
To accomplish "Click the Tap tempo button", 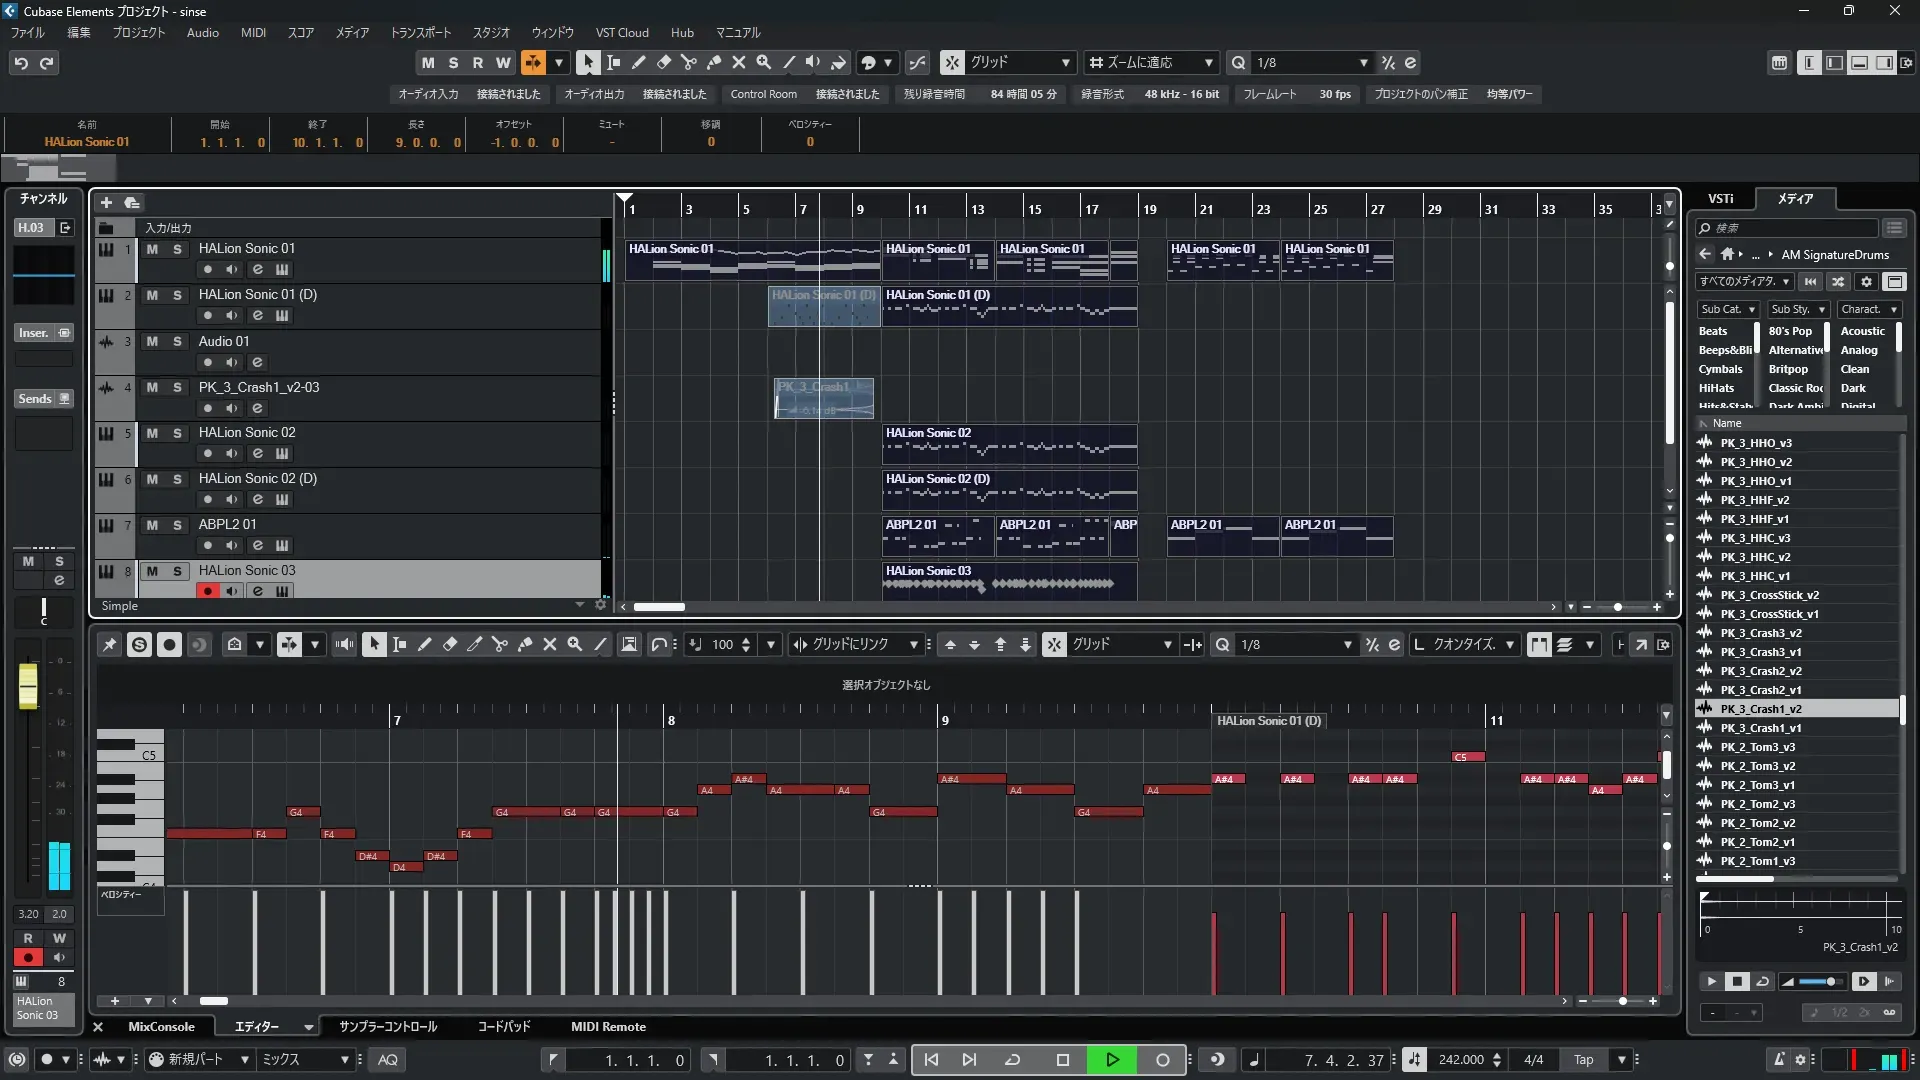I will 1584,1060.
